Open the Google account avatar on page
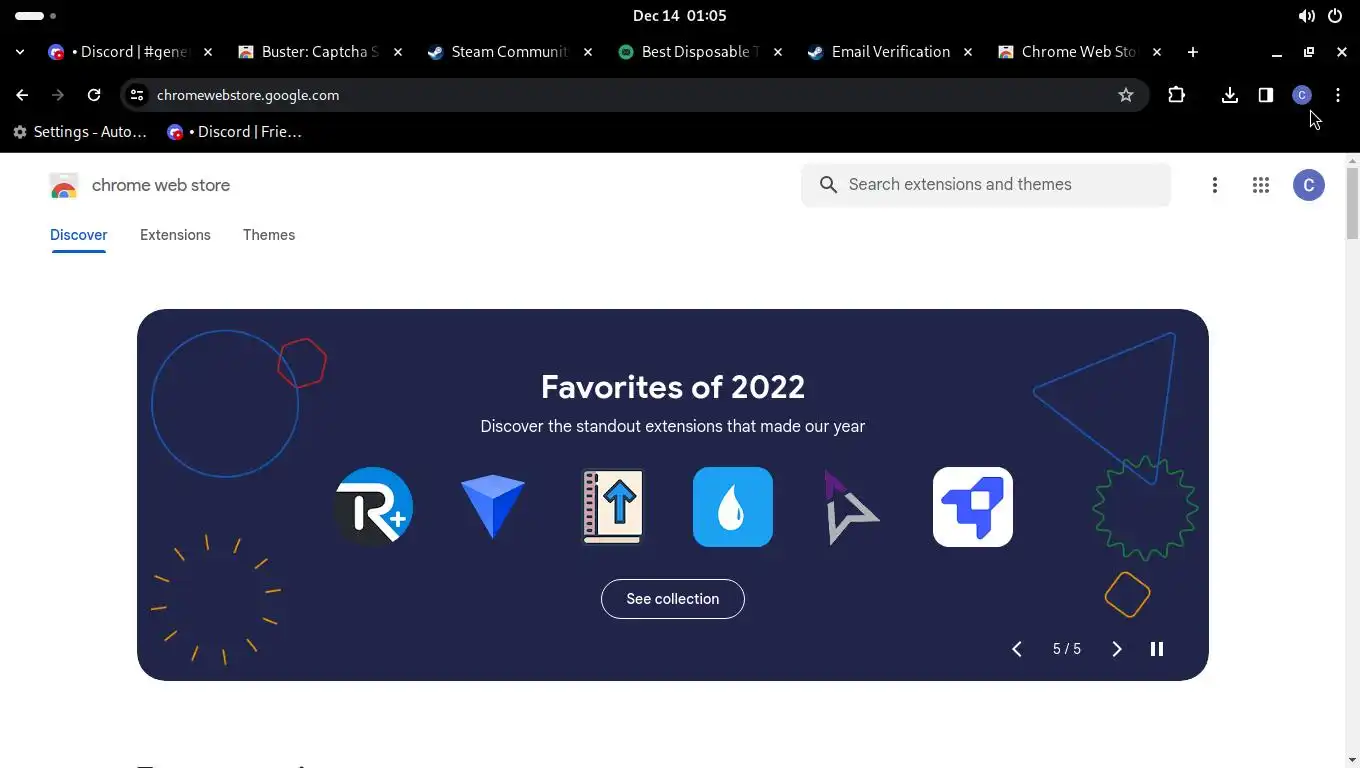The image size is (1360, 768). (x=1309, y=185)
